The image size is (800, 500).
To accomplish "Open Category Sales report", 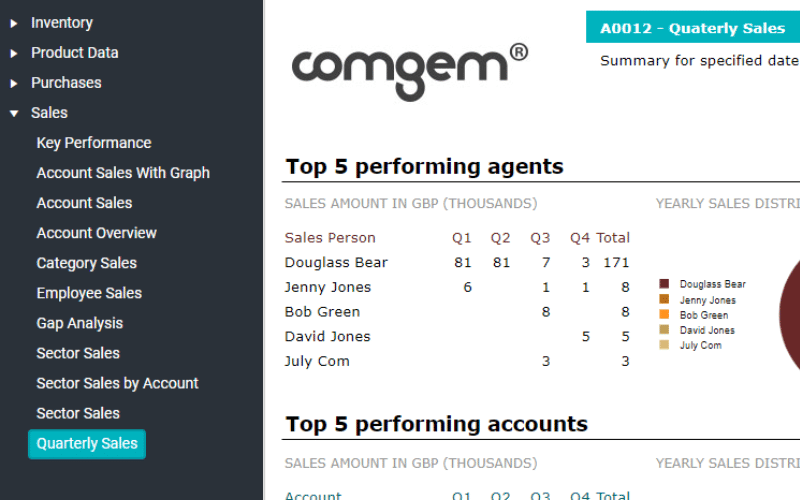I will click(87, 263).
